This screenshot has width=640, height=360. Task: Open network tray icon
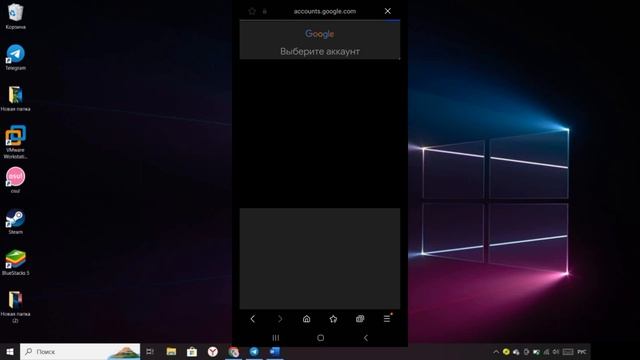[x=546, y=351]
